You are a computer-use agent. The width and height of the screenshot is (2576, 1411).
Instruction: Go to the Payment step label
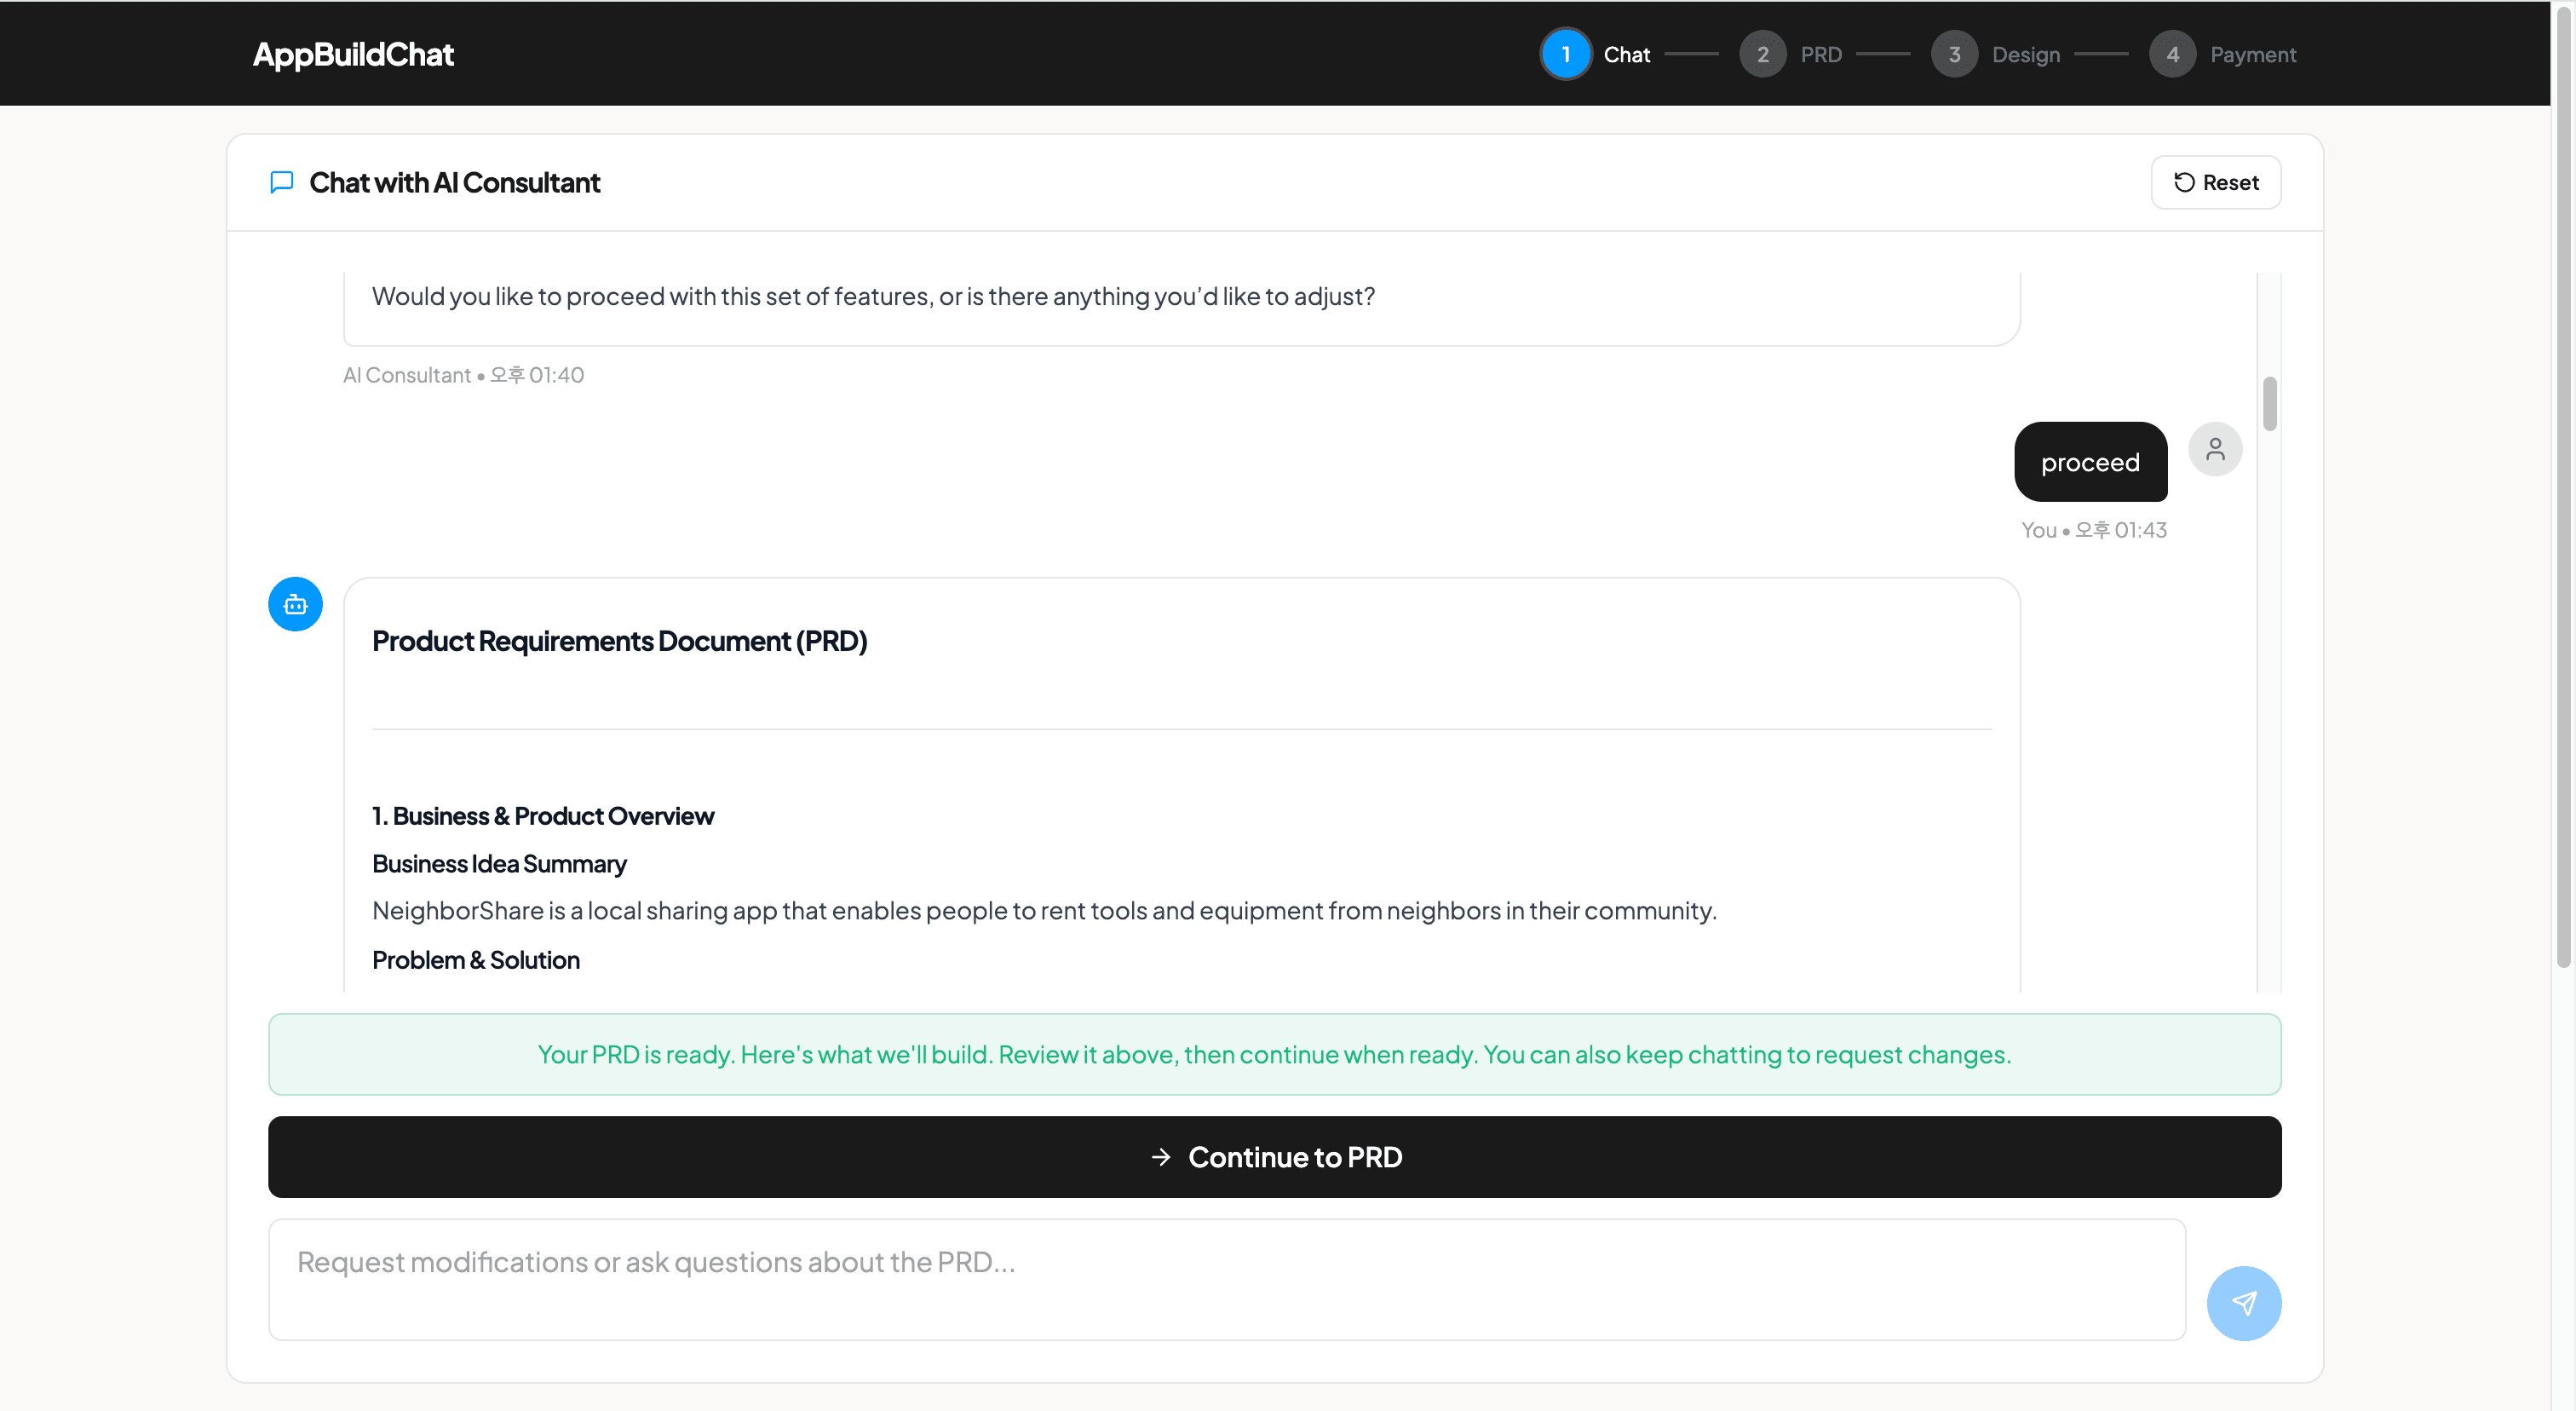2253,55
